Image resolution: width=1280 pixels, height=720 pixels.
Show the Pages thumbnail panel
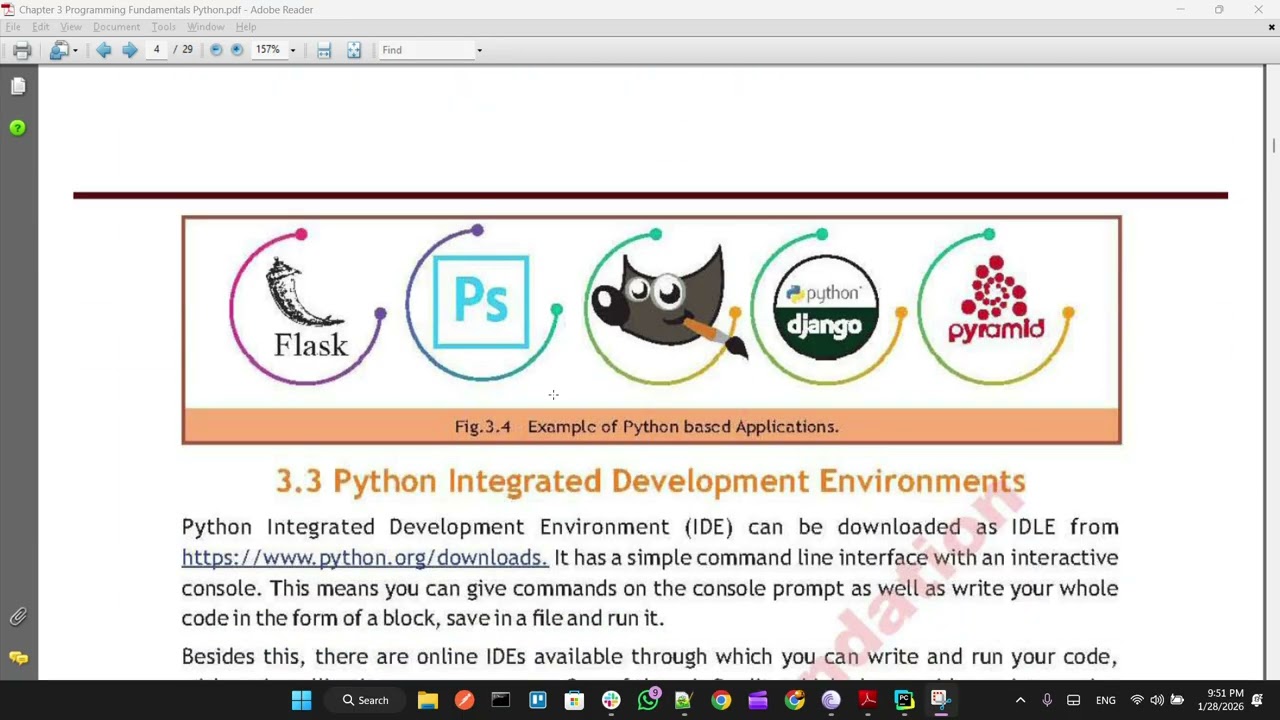coord(18,87)
